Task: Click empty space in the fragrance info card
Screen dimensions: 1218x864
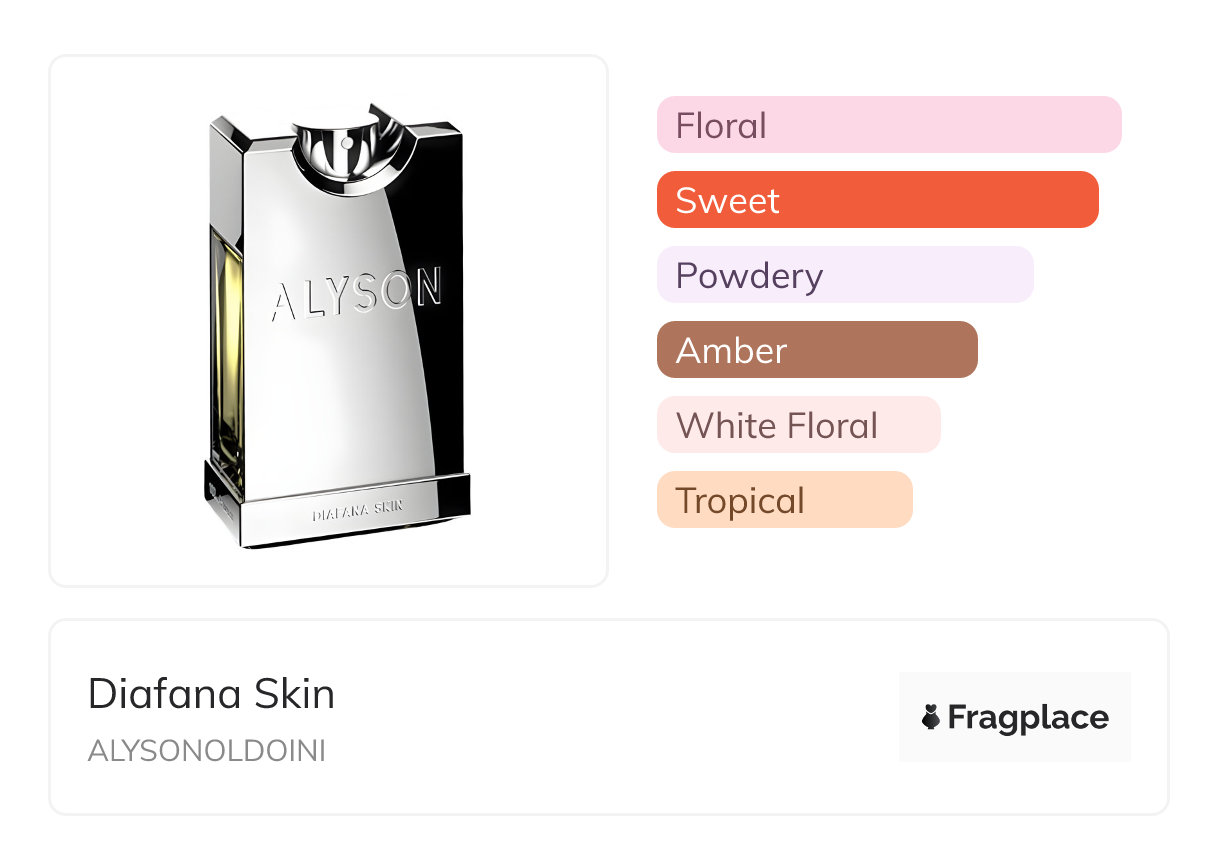Action: [x=620, y=718]
